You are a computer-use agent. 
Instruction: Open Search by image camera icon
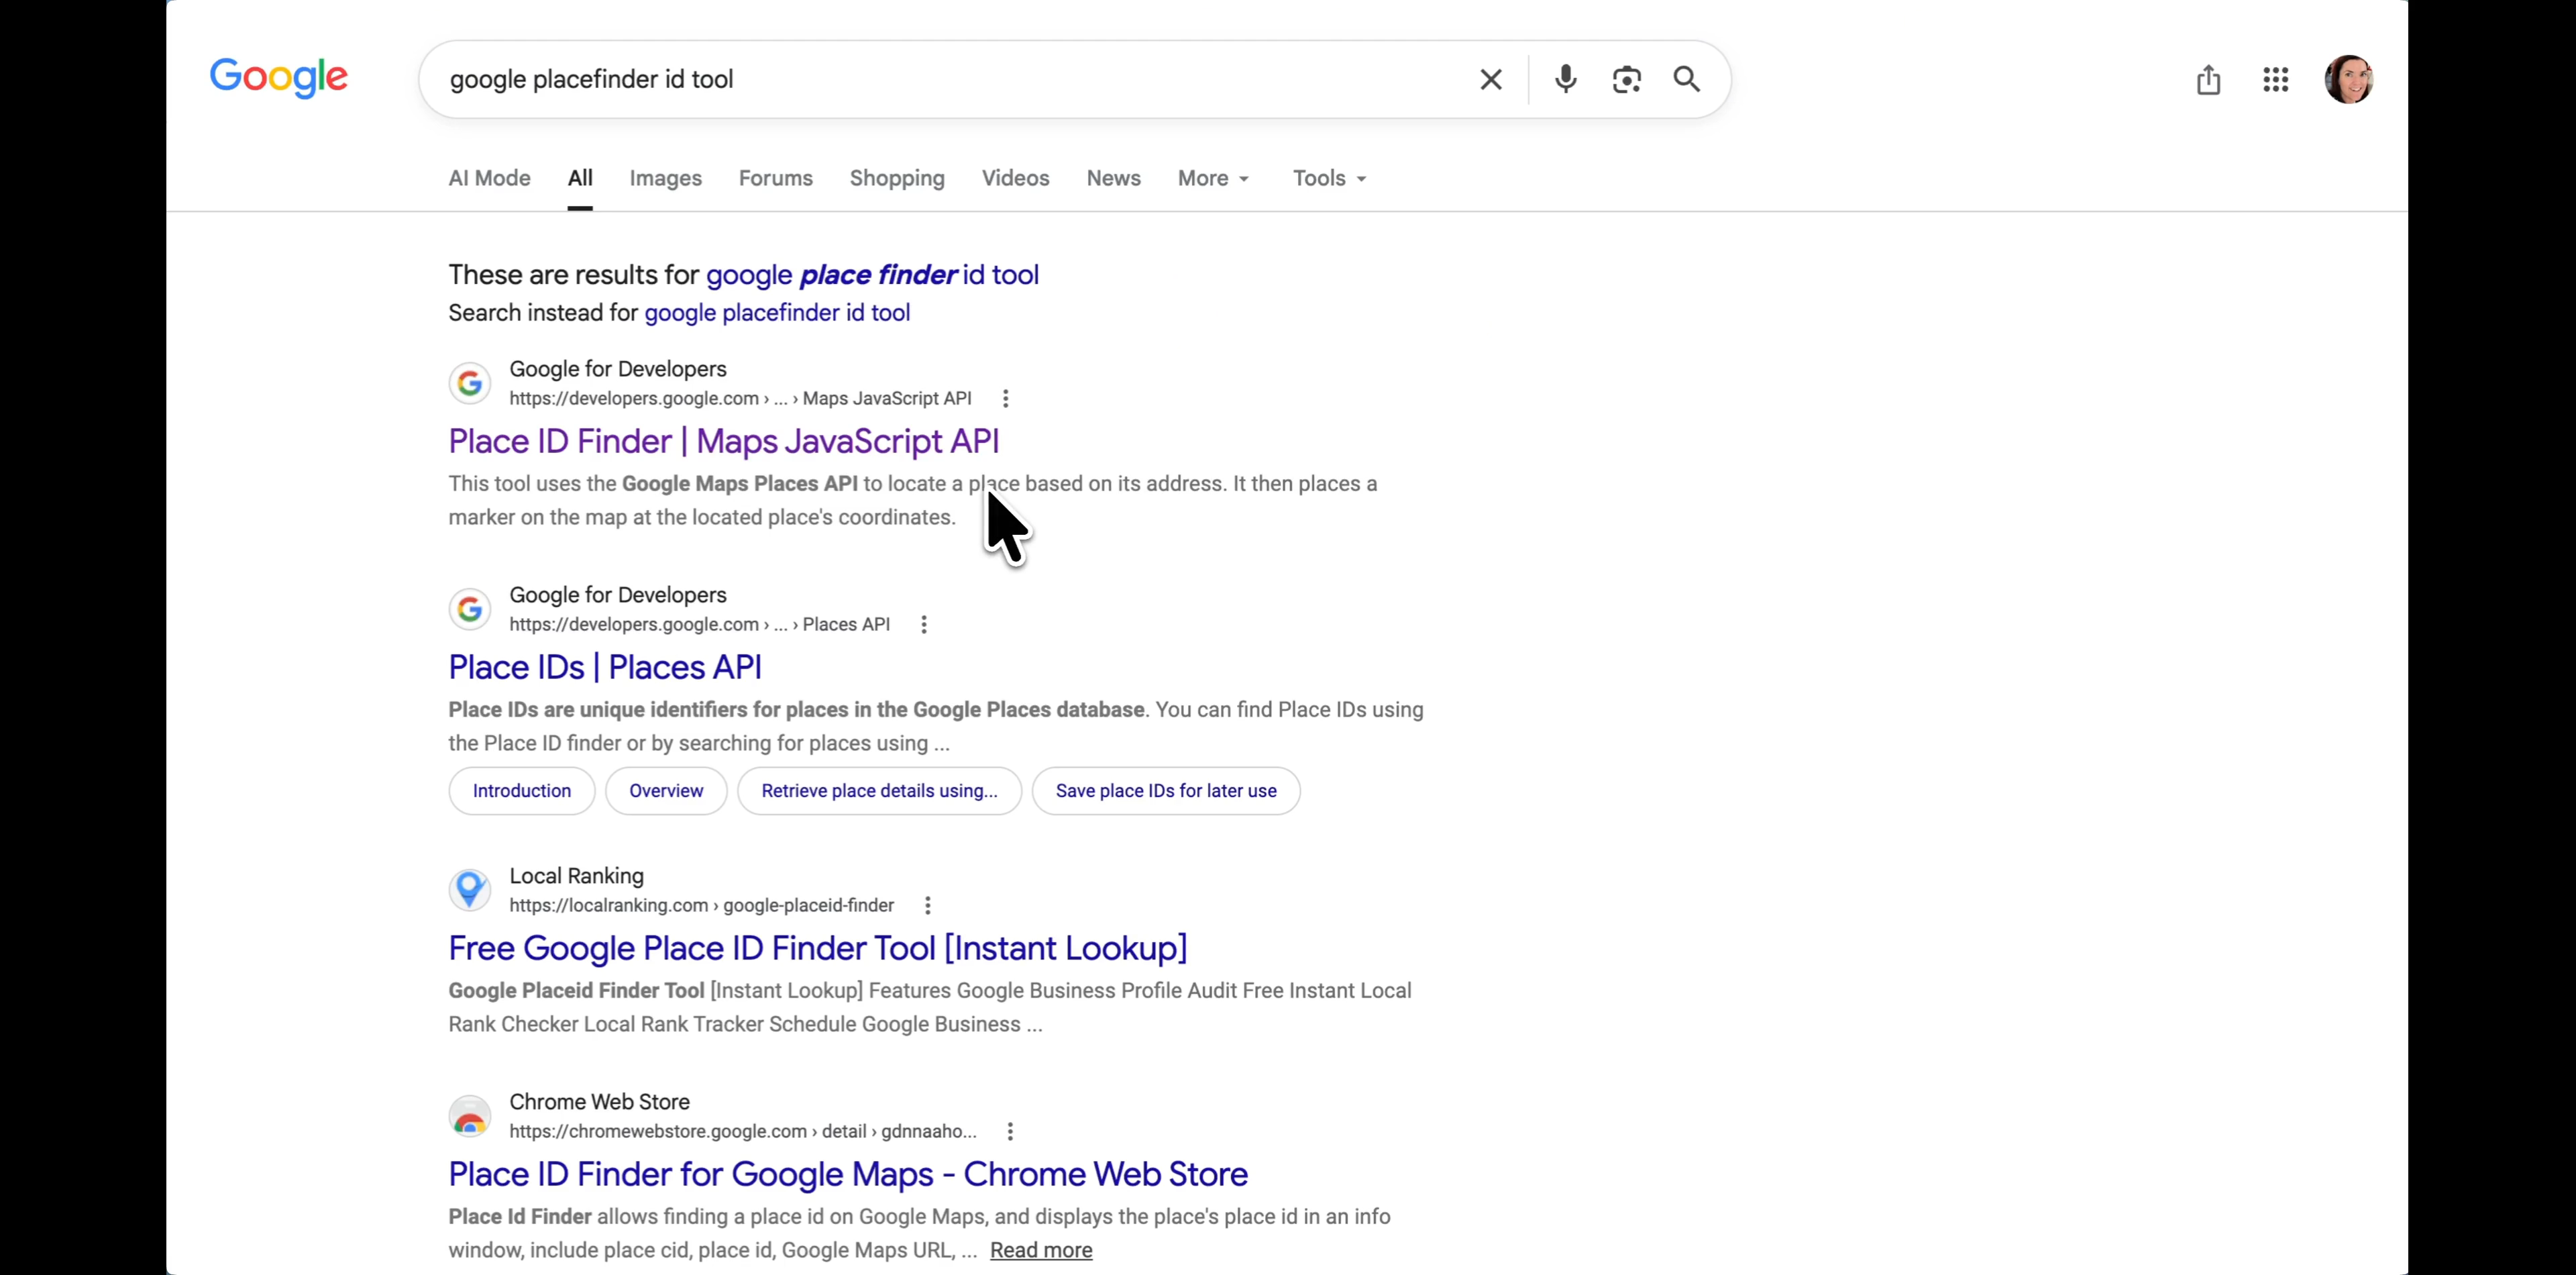1626,79
